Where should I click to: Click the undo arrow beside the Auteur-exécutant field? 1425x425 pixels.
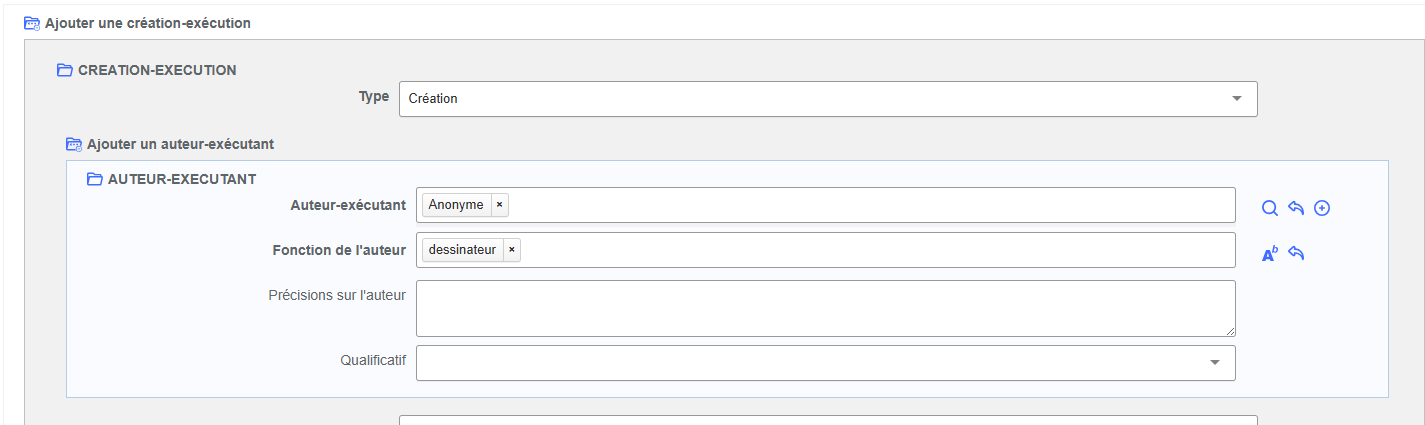1296,208
